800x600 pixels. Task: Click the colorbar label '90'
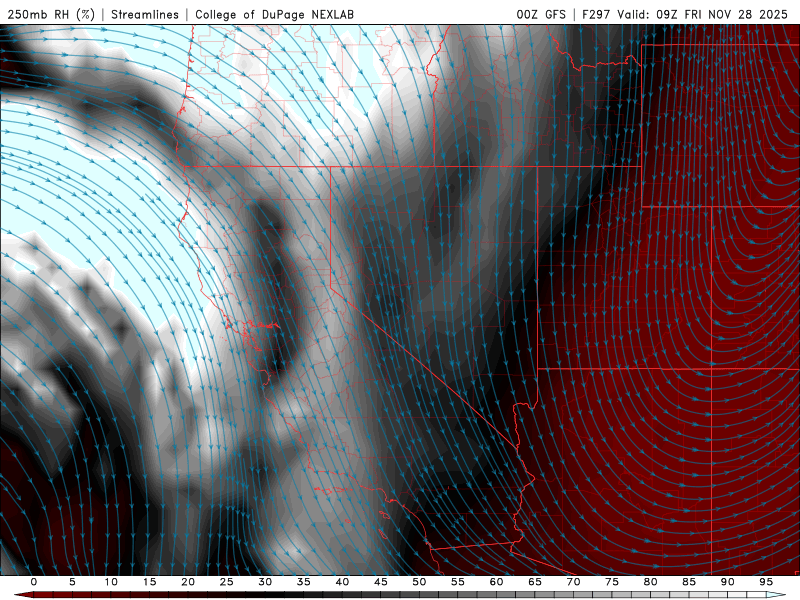727,582
